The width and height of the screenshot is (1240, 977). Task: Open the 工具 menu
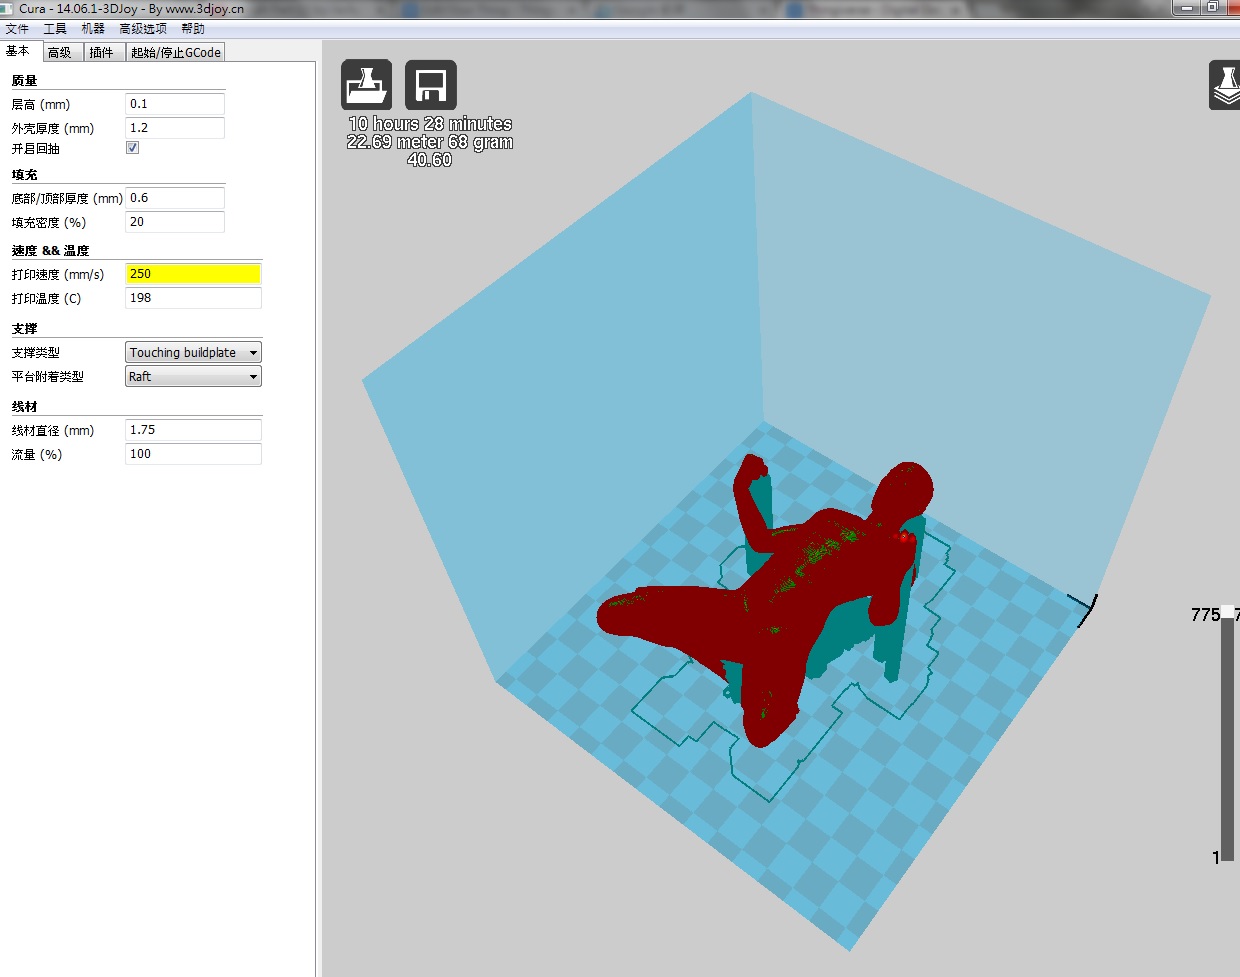[x=55, y=29]
